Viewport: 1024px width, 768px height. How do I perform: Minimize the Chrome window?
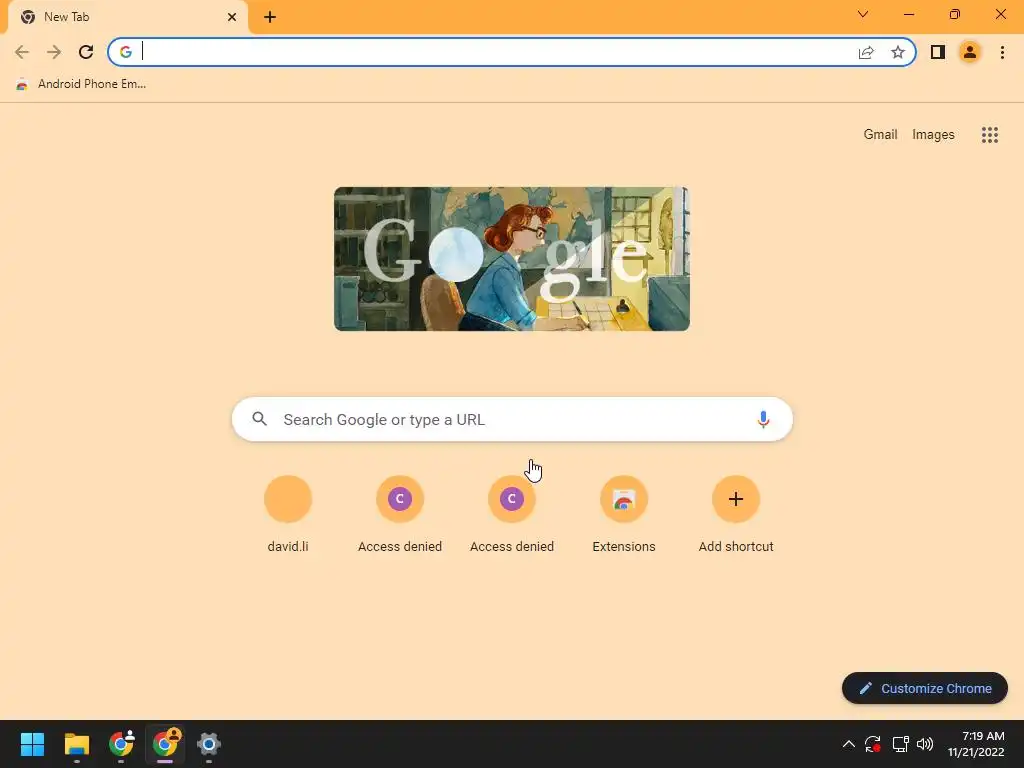click(908, 14)
